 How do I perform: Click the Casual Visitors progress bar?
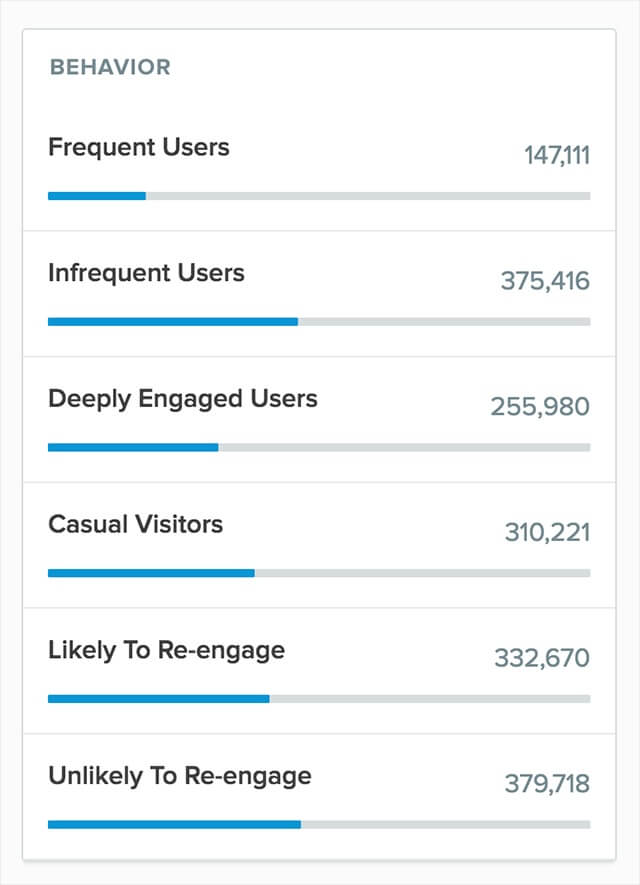(318, 573)
